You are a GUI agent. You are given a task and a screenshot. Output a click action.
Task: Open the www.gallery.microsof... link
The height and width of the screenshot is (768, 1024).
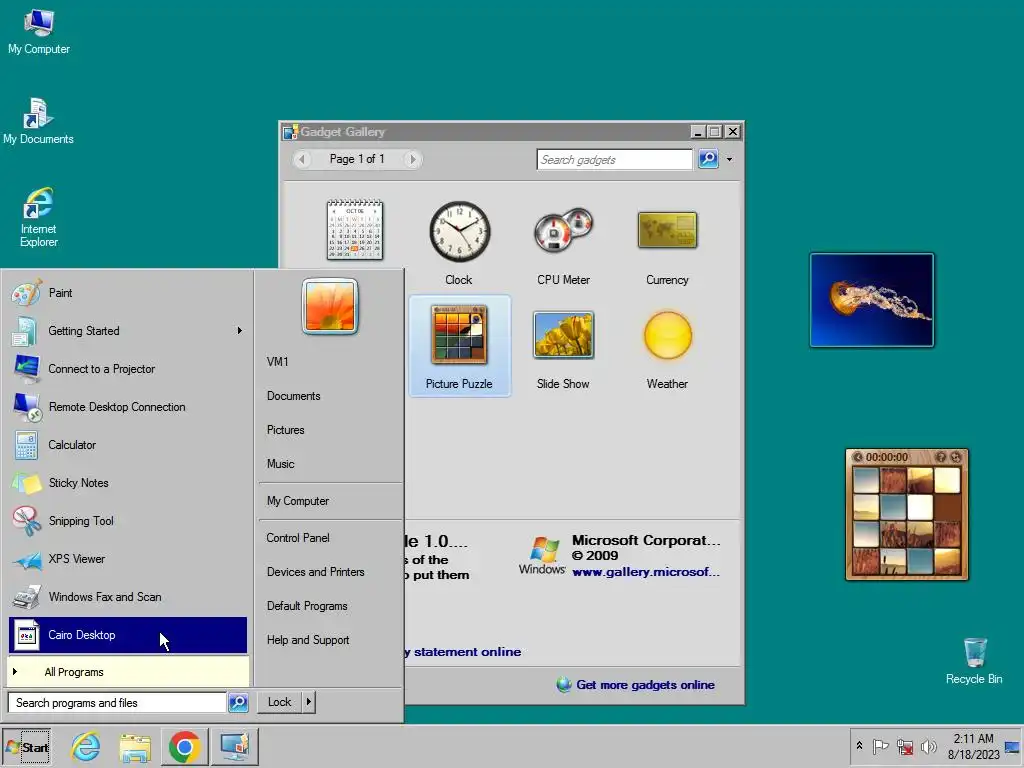pos(646,572)
